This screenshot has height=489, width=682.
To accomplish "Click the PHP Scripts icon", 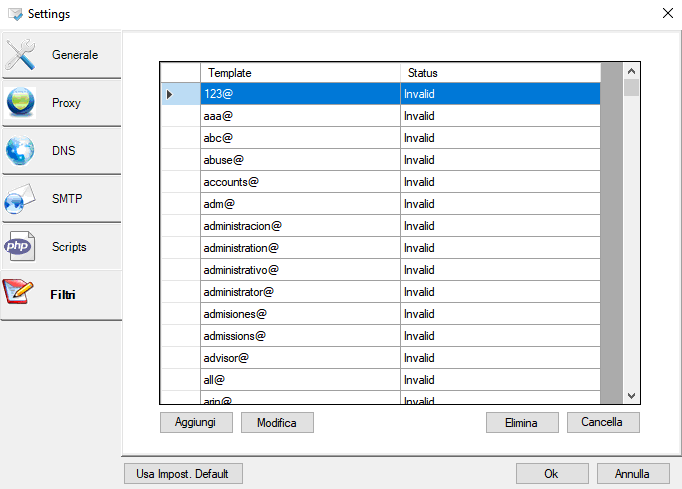I will 20,247.
